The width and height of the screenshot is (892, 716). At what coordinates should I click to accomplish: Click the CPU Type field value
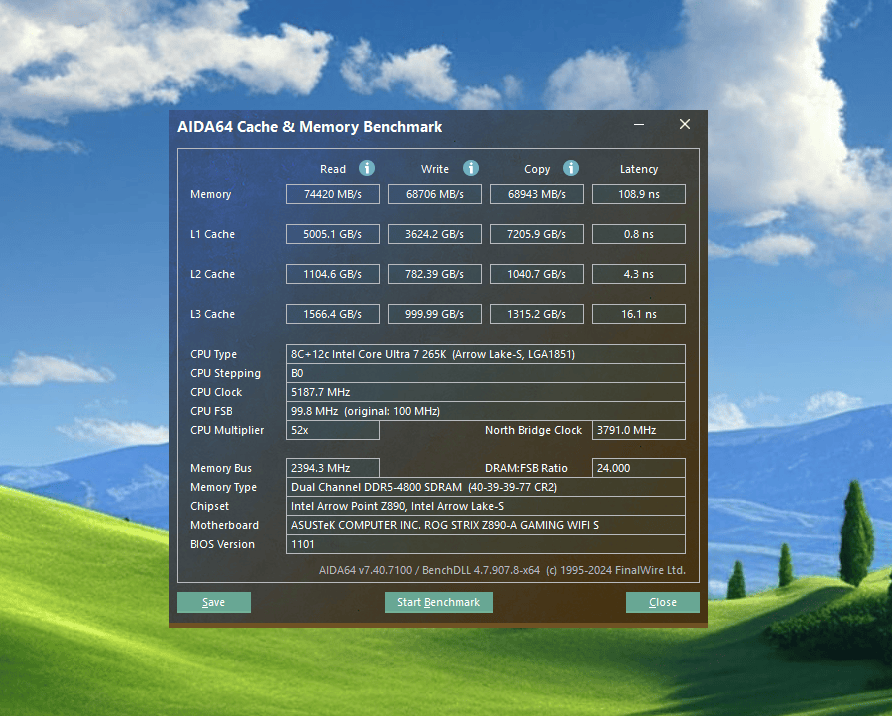[486, 354]
